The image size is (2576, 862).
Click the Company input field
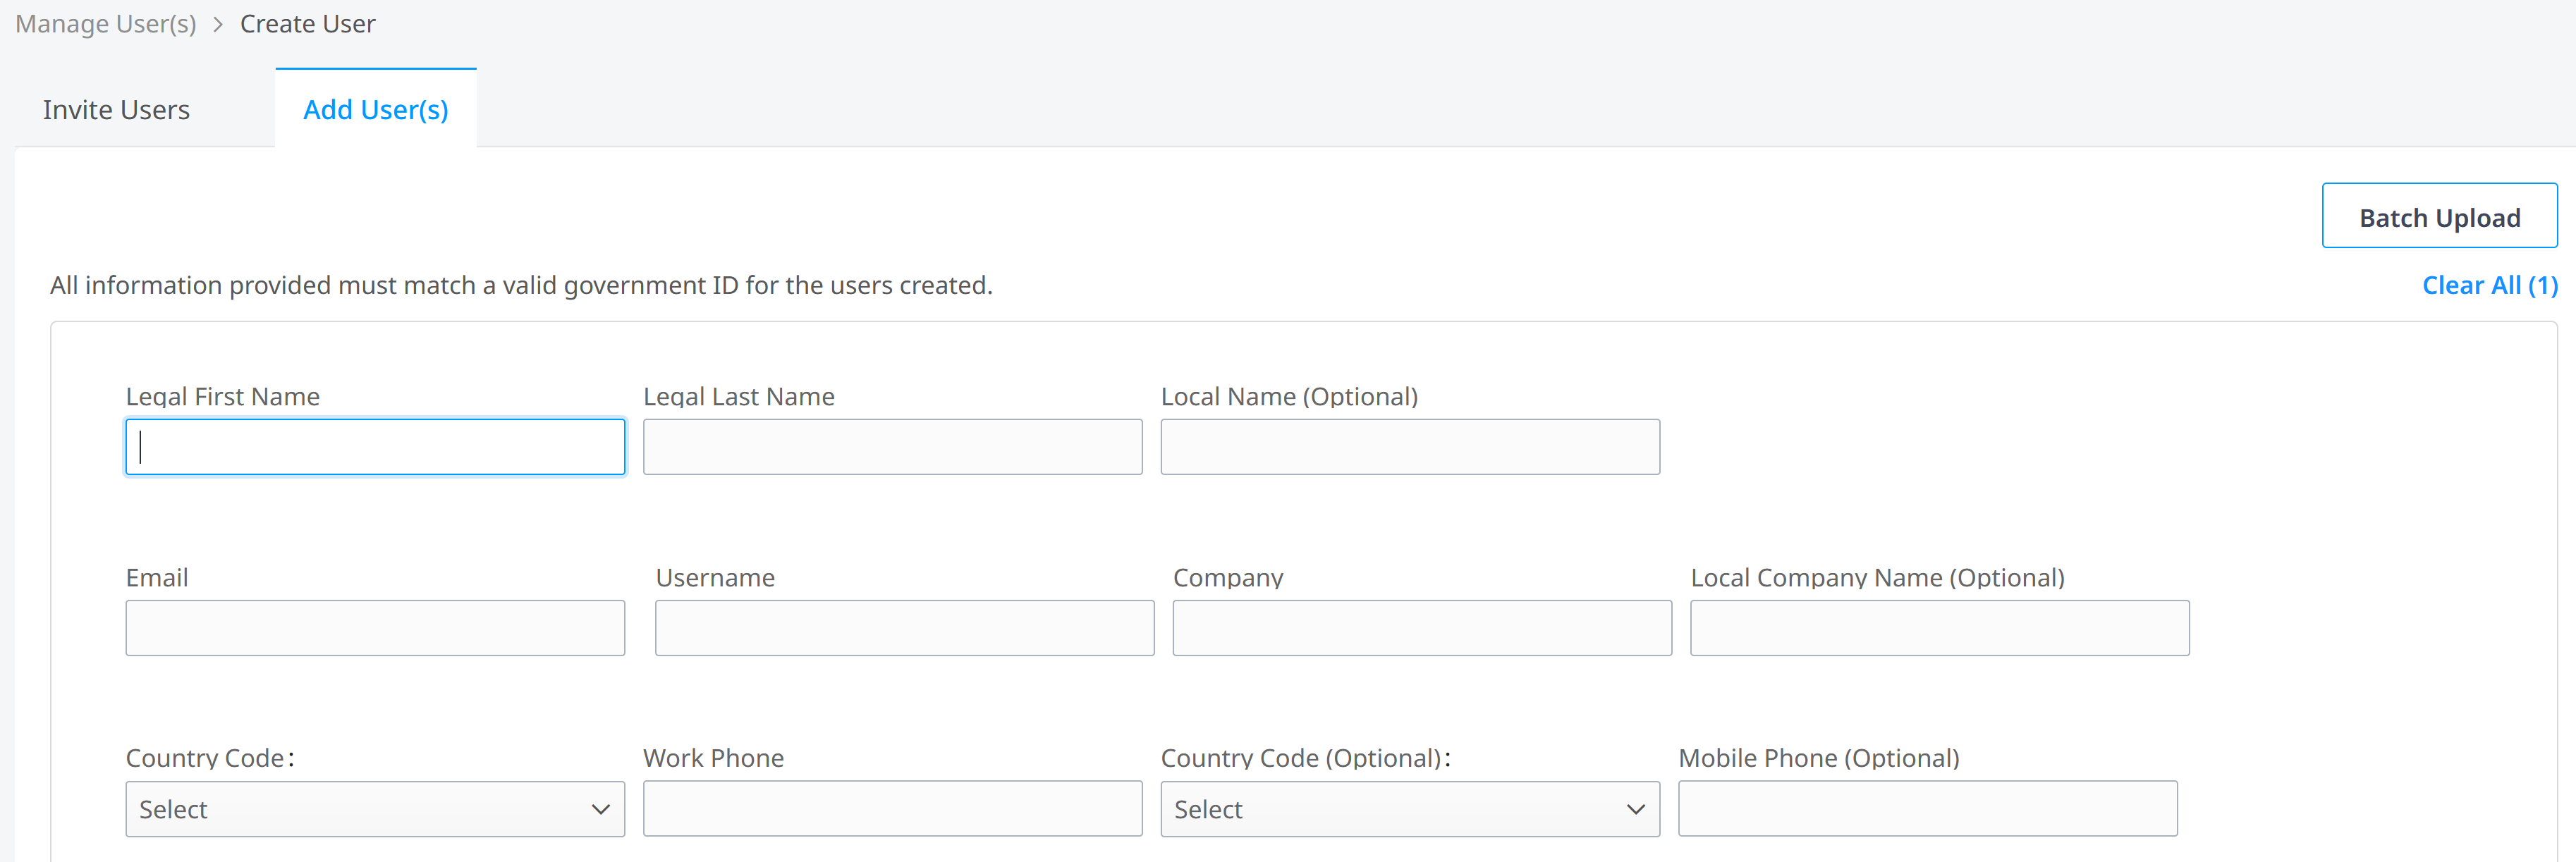tap(1422, 628)
